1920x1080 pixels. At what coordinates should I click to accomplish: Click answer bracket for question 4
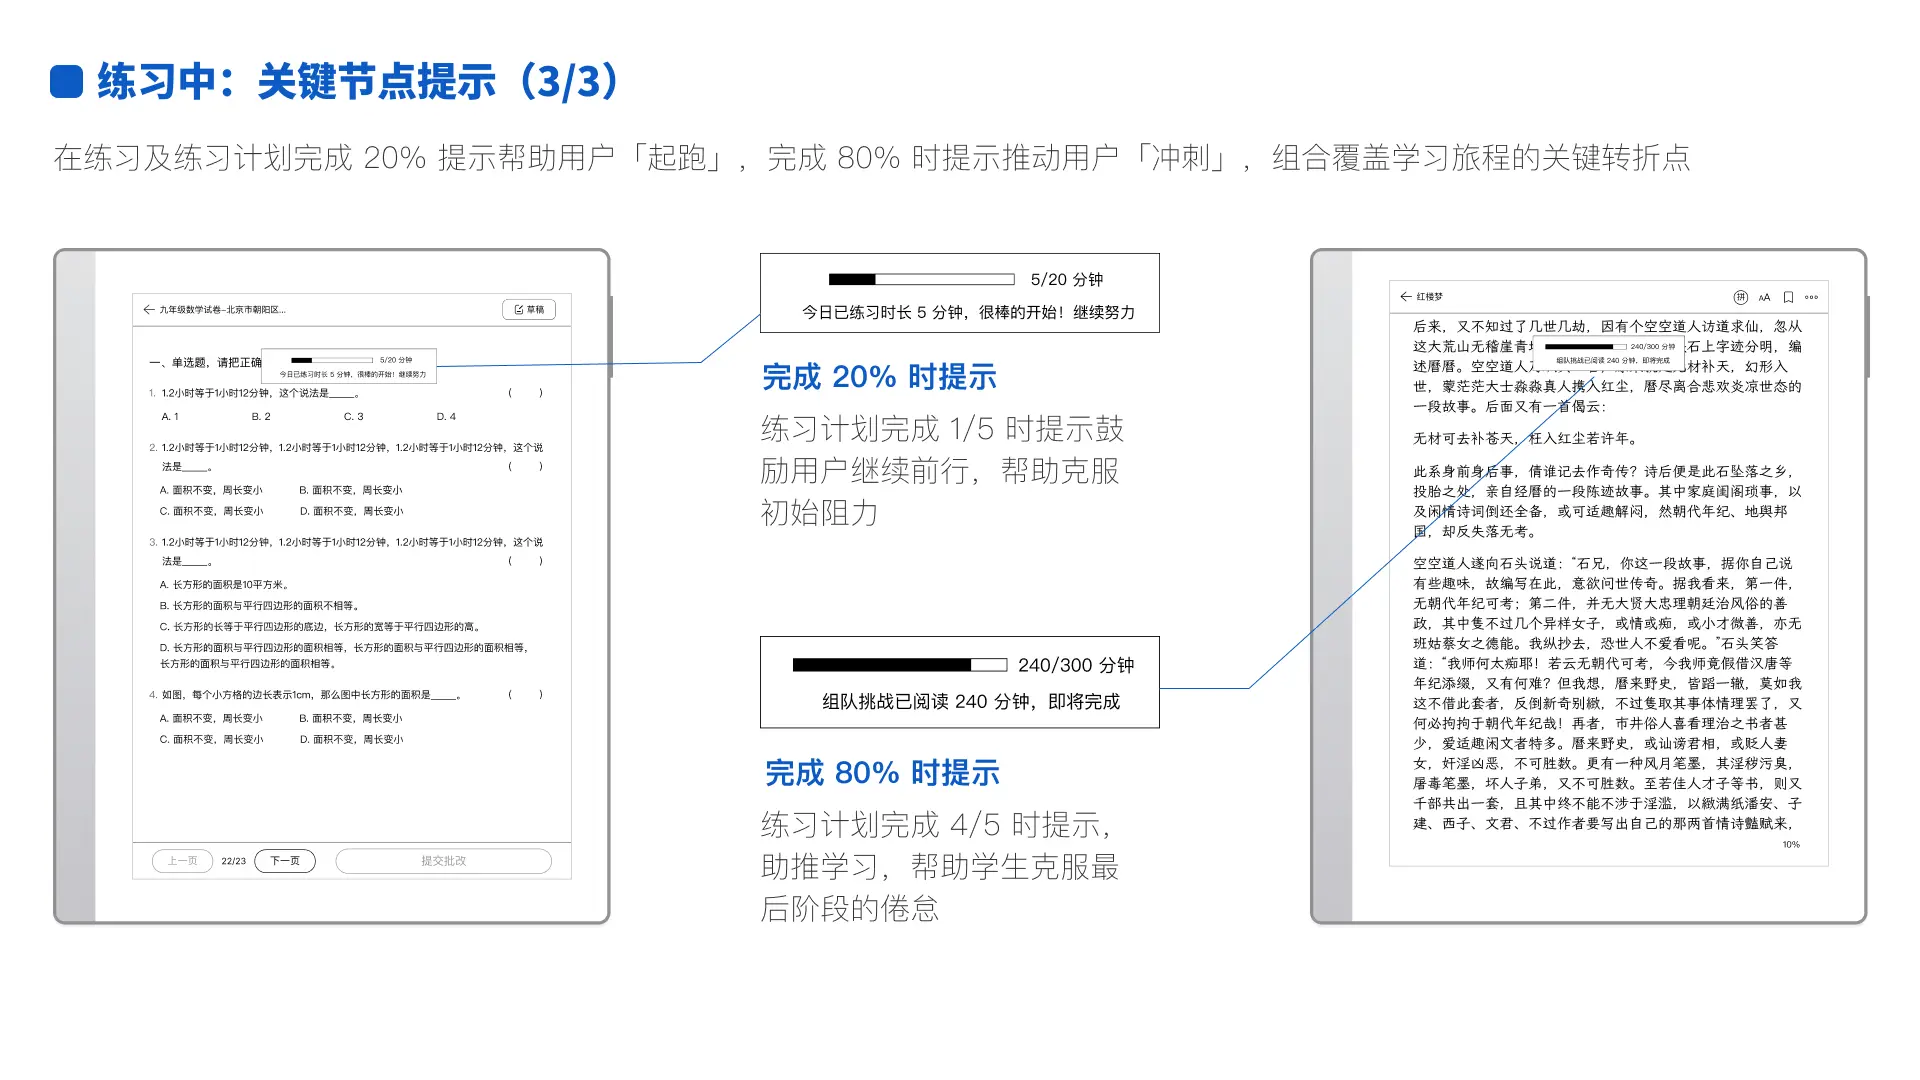(x=525, y=695)
